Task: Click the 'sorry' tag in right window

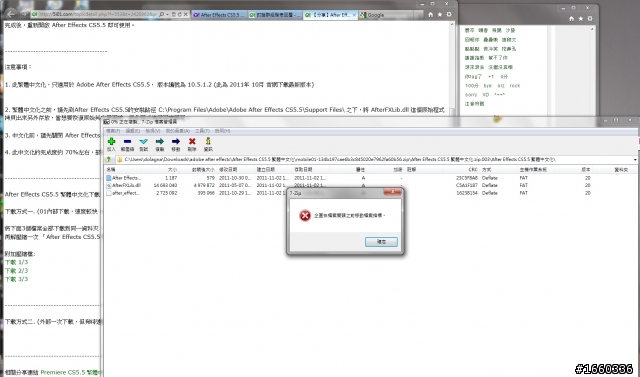Action: point(471,95)
